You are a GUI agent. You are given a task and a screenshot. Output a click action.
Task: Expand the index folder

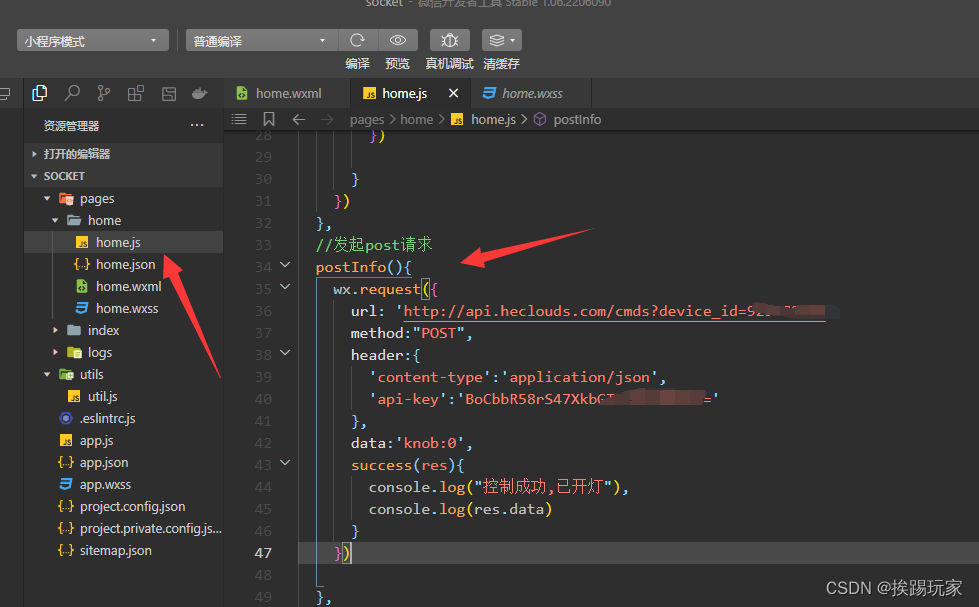[123, 330]
